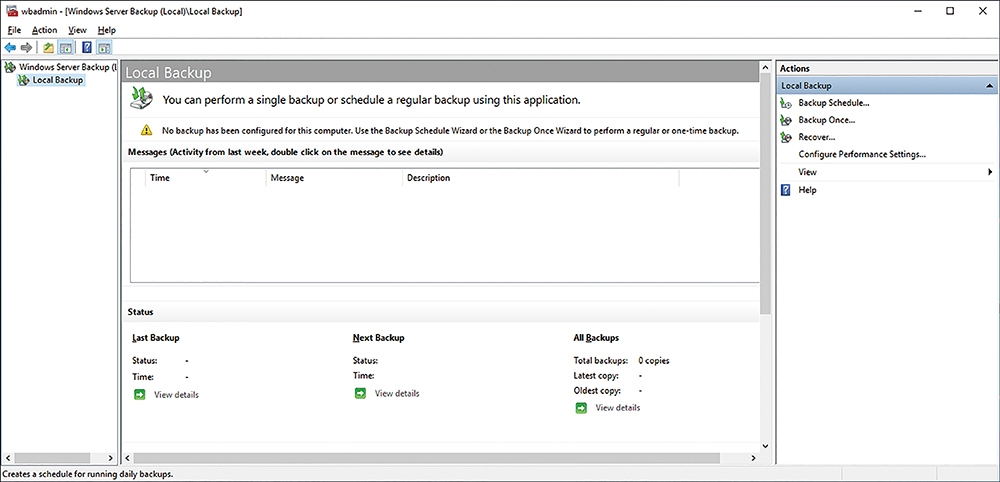Click Recover in the Actions pane
The image size is (1000, 482).
click(x=816, y=137)
